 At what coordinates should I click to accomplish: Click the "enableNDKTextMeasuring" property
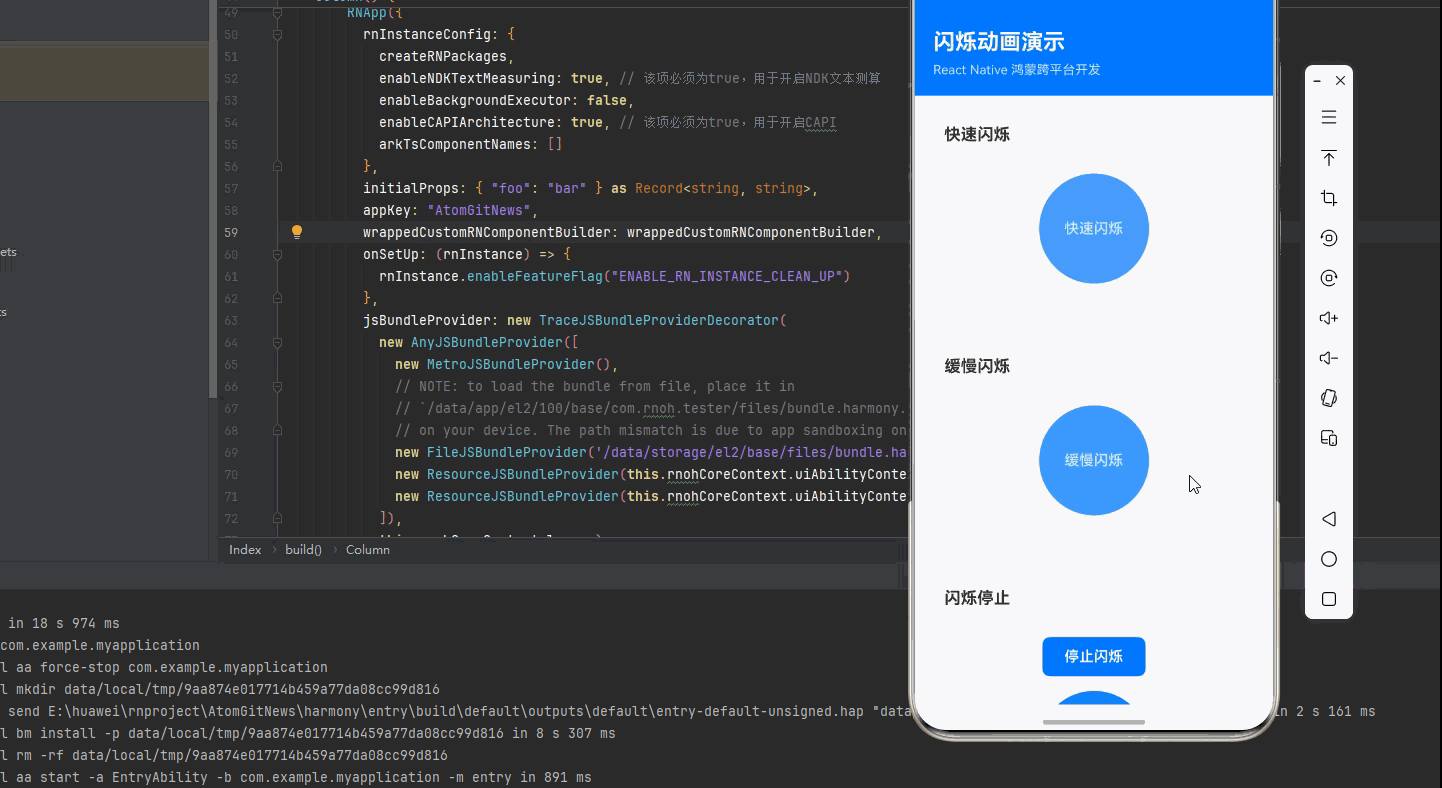tap(467, 78)
